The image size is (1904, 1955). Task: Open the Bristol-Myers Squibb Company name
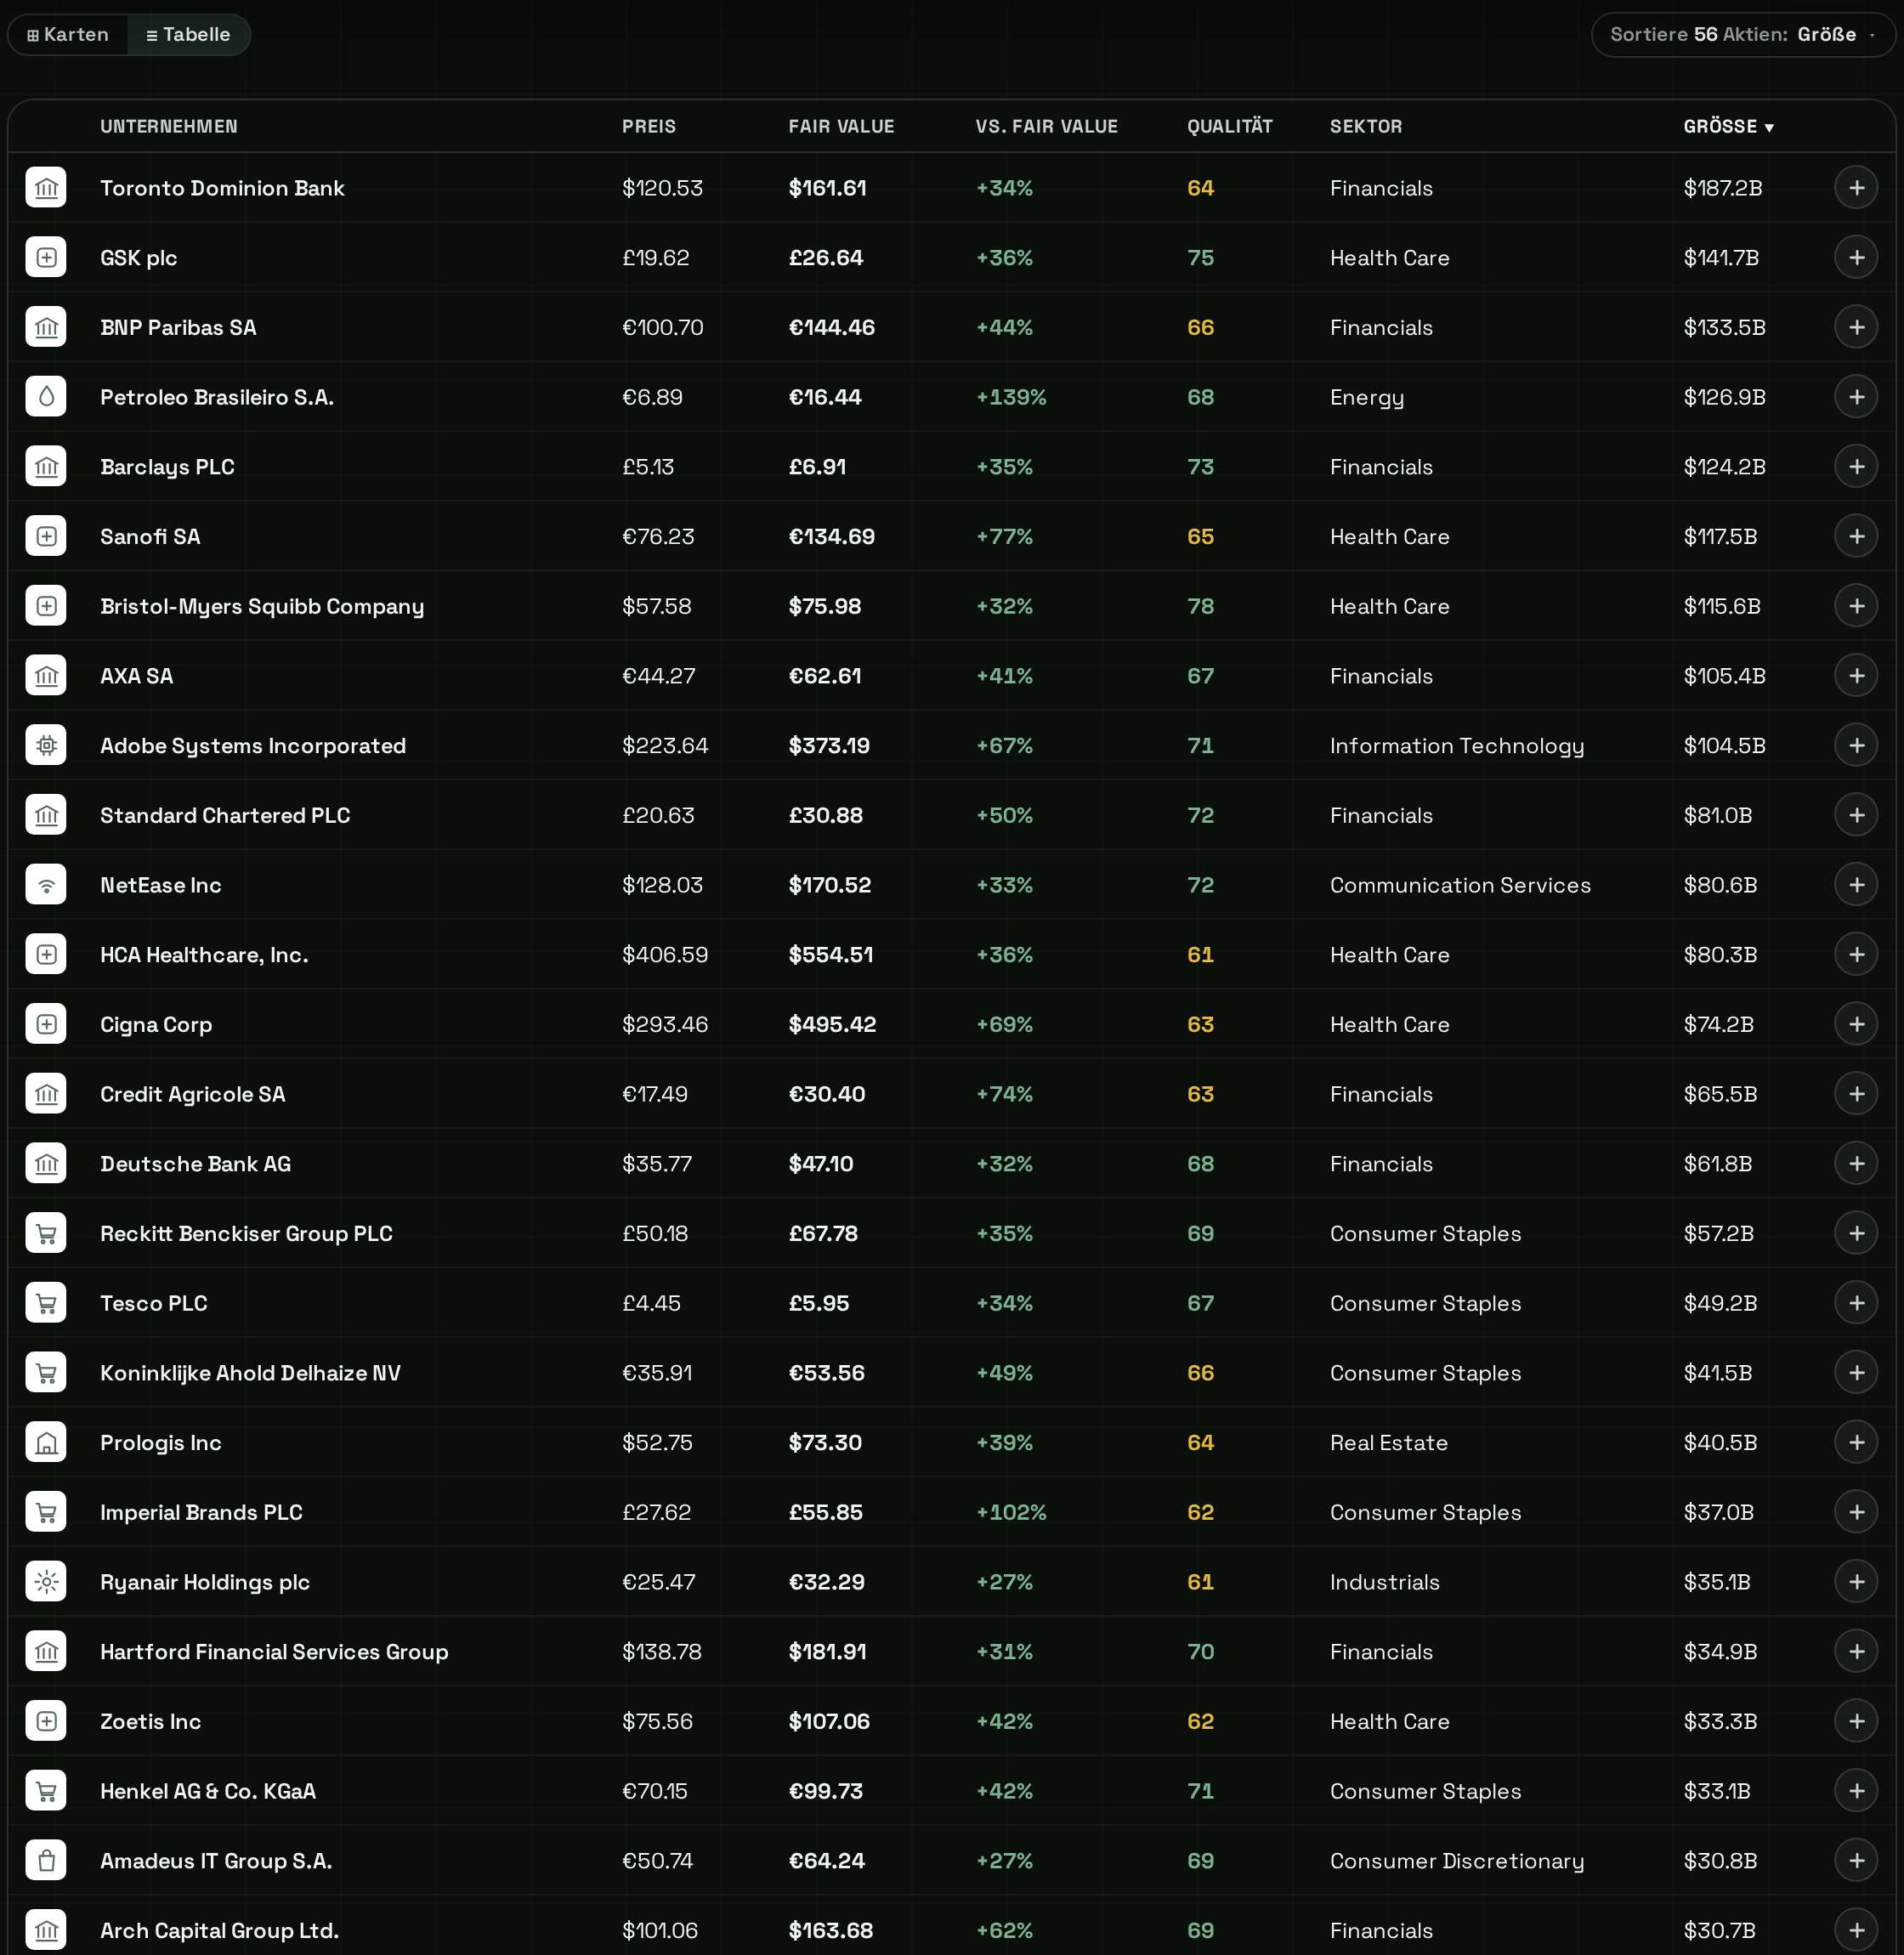[x=262, y=606]
